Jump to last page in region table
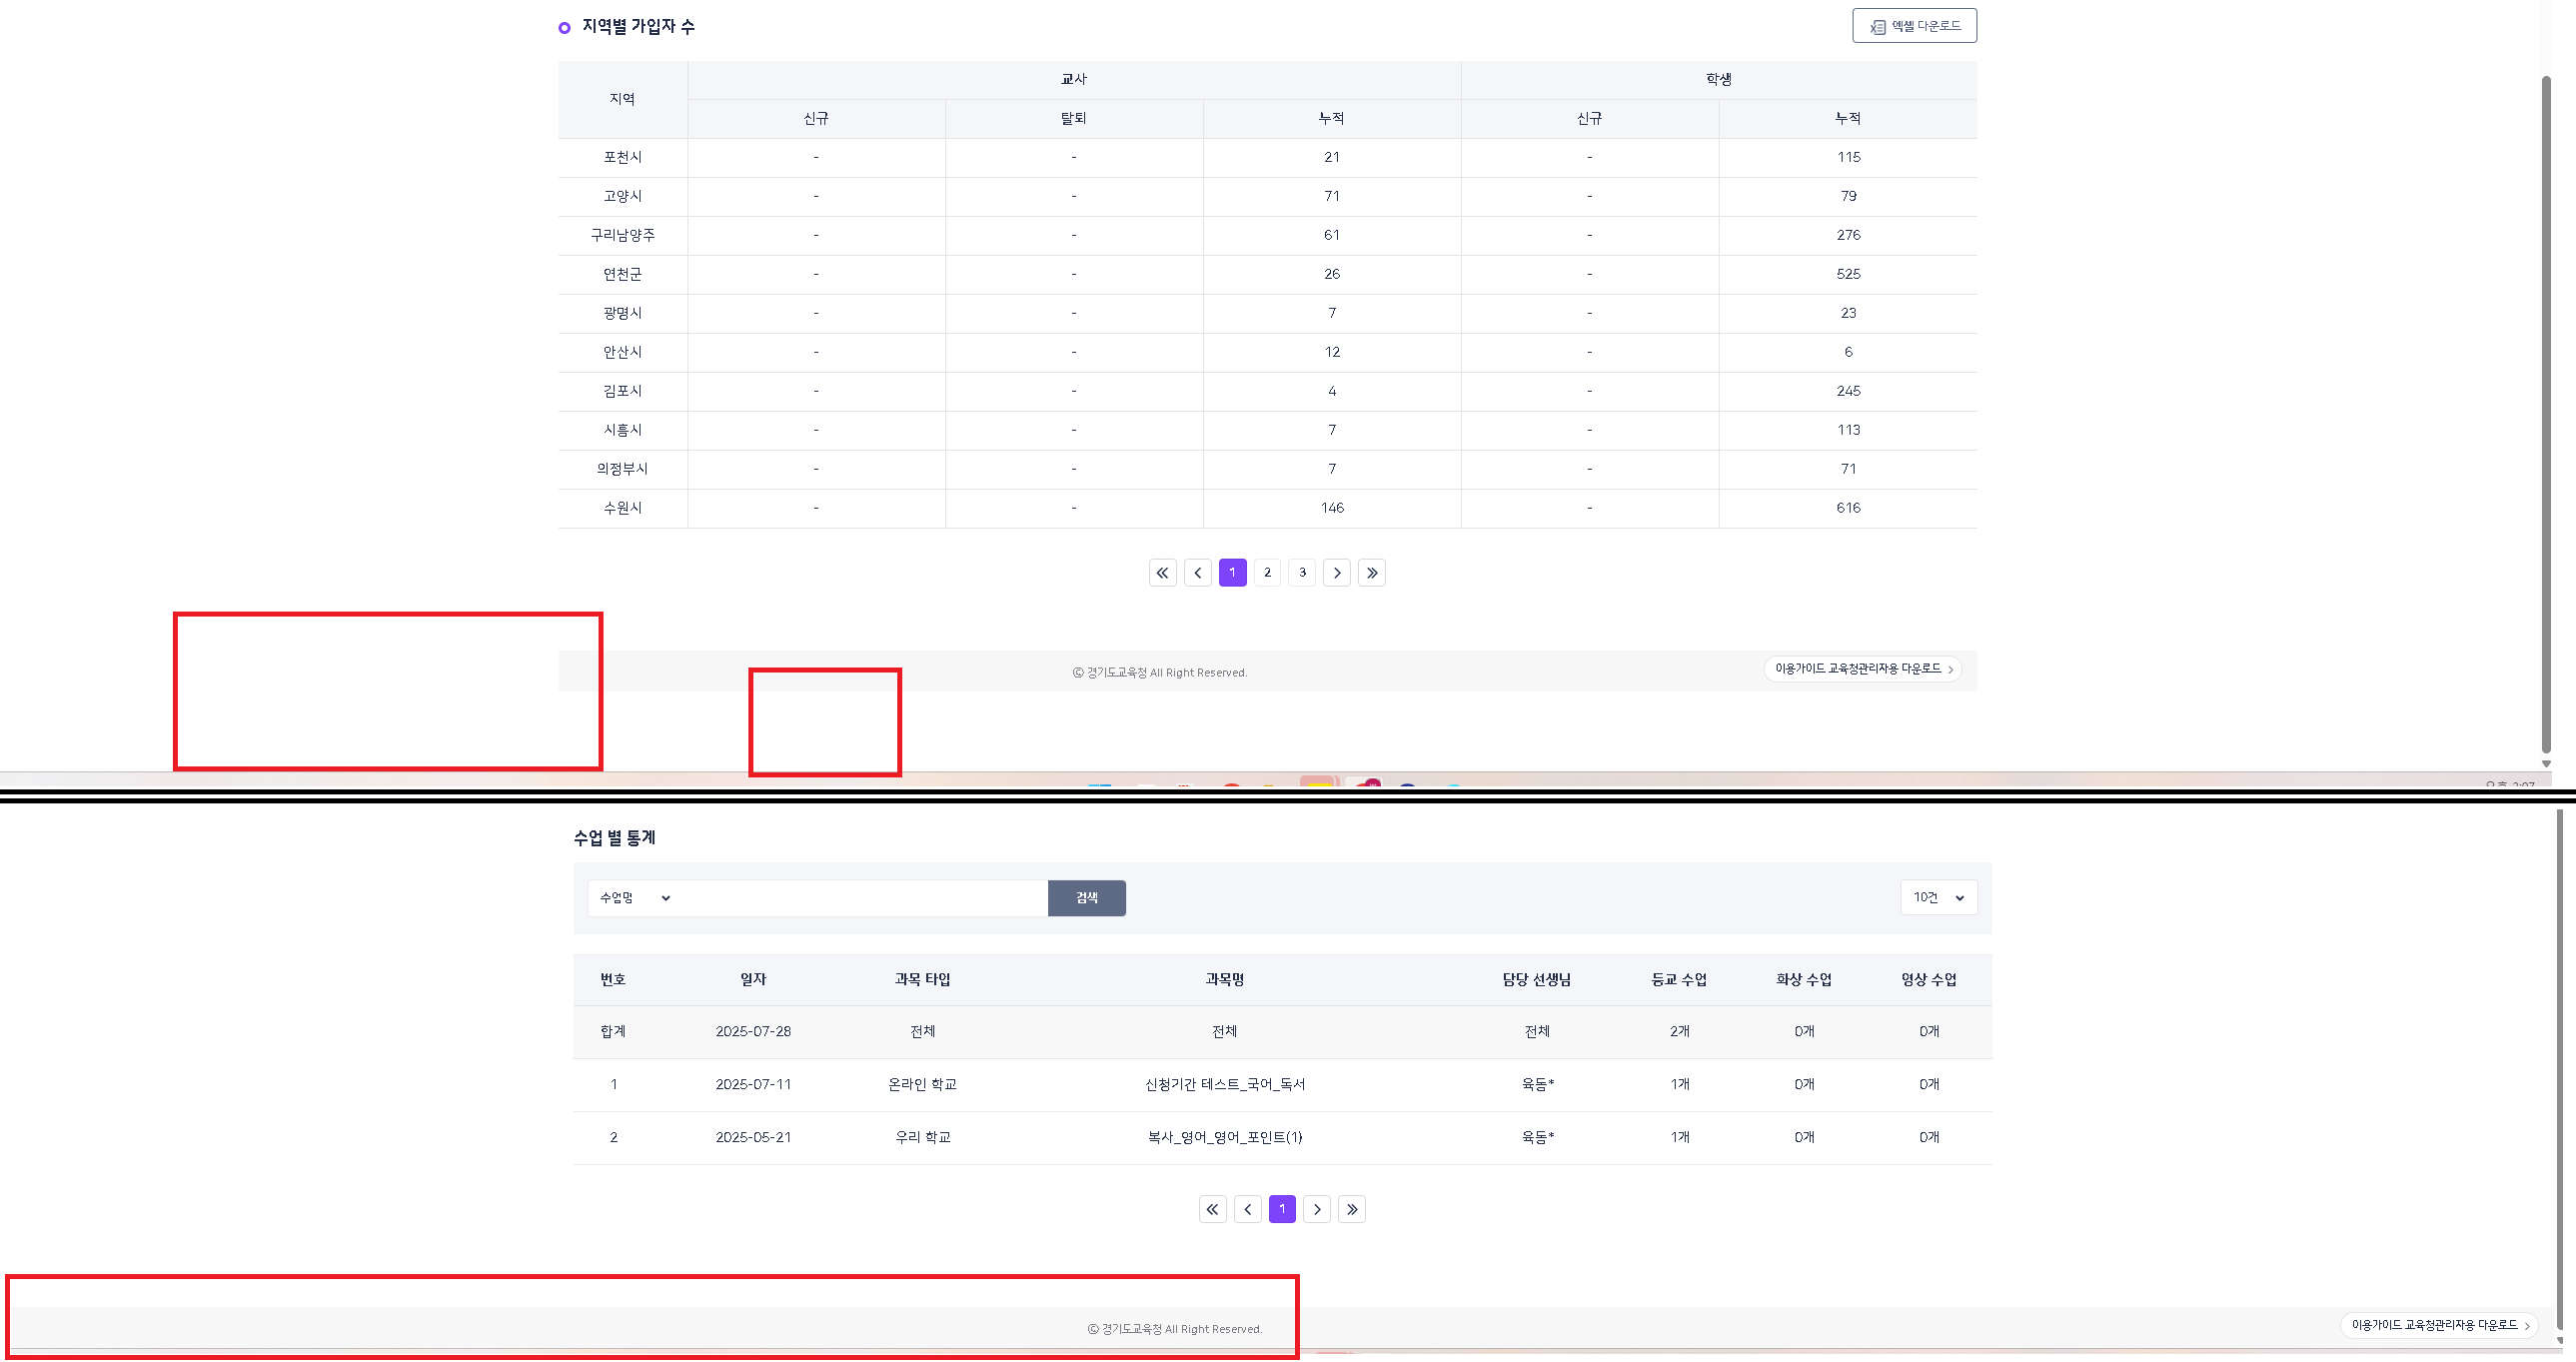 click(x=1371, y=573)
